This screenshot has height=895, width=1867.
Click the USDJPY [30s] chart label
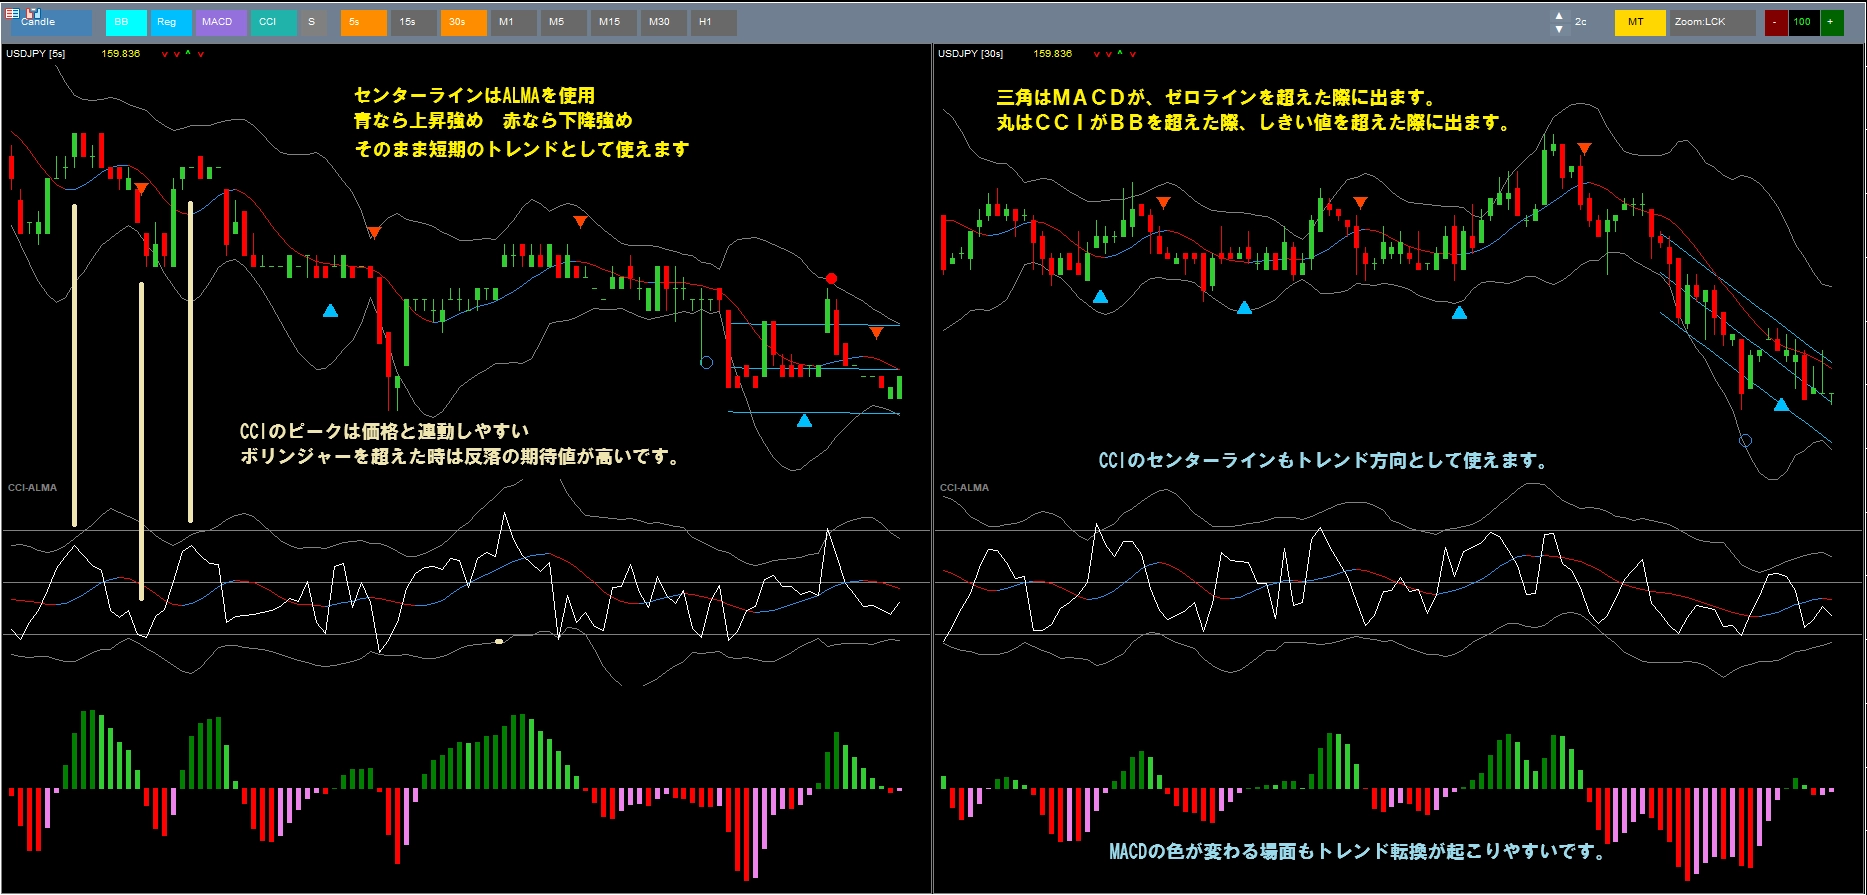click(x=970, y=54)
